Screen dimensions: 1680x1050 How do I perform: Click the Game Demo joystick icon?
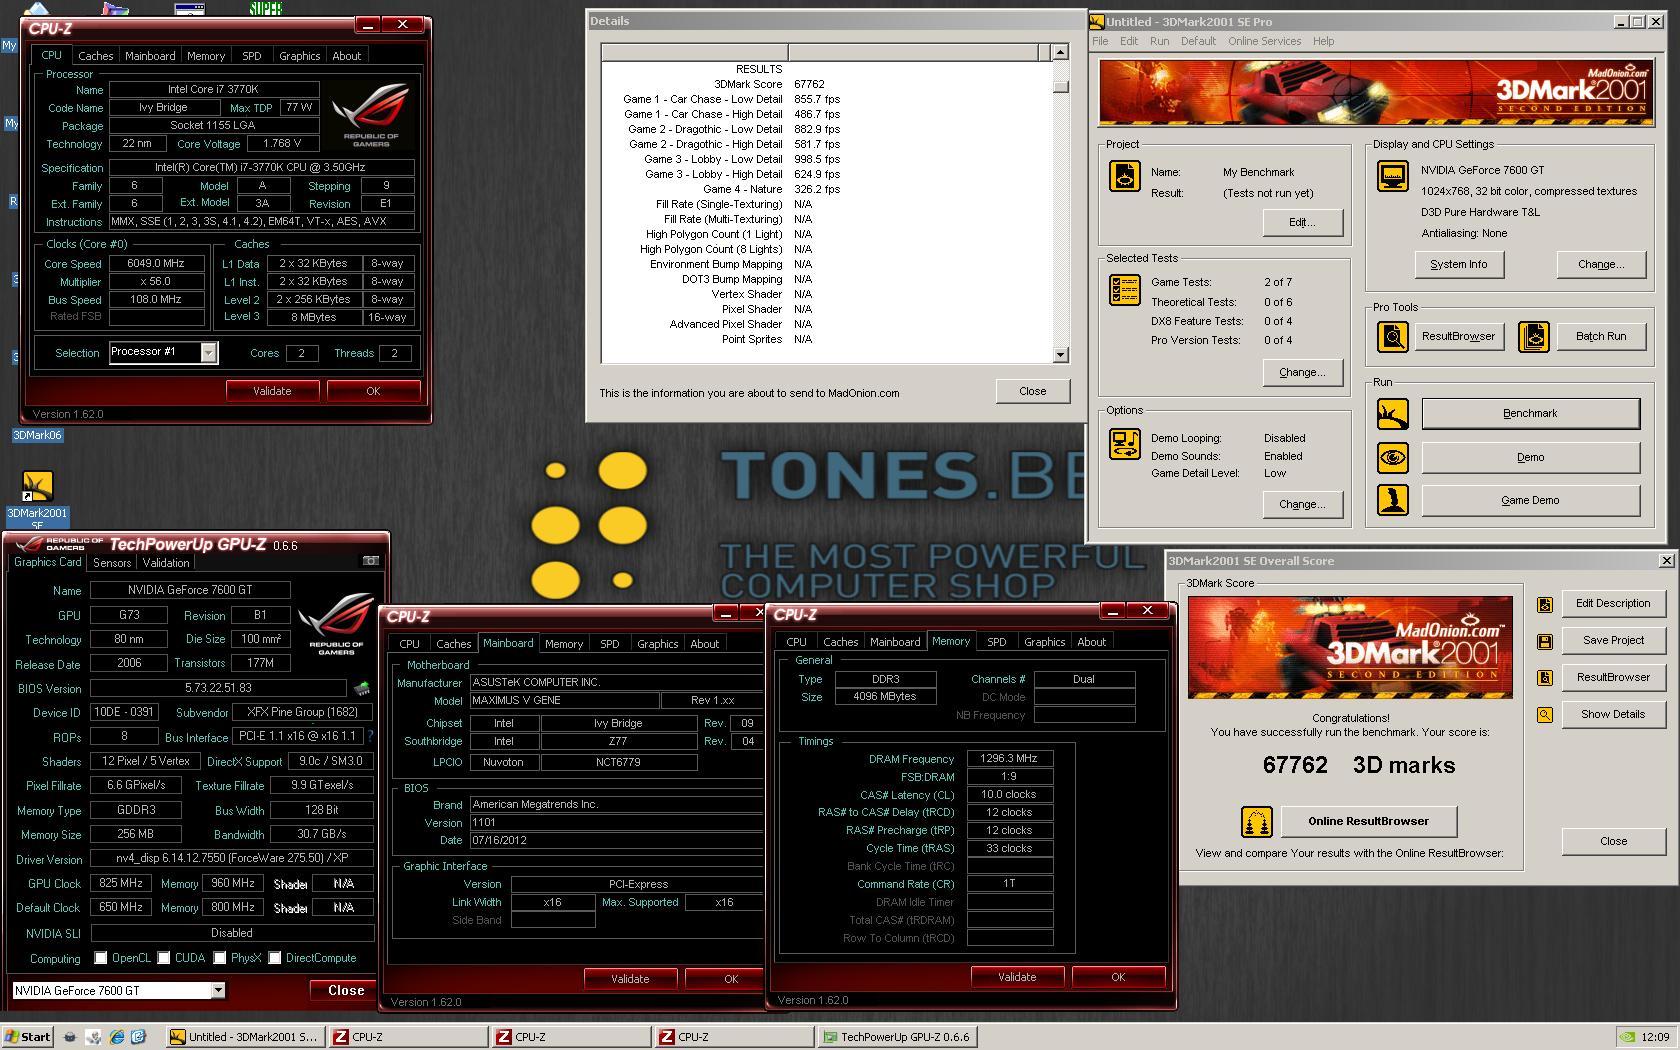(1392, 500)
